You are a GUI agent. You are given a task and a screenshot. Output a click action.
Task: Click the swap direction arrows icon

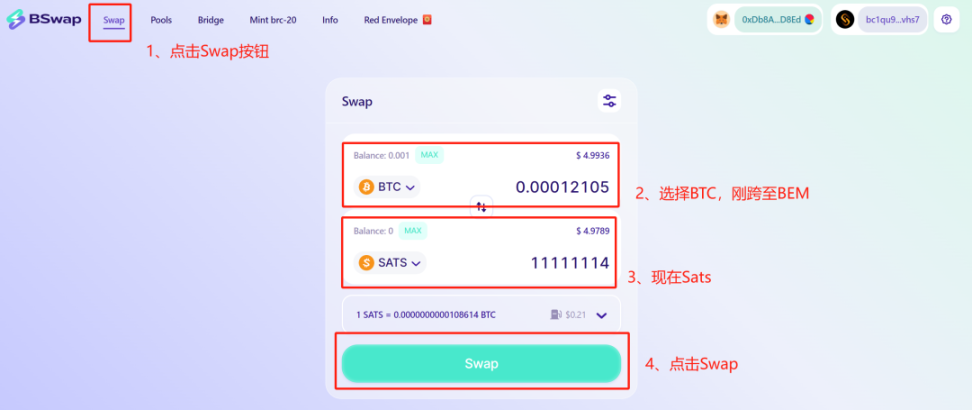click(x=482, y=207)
